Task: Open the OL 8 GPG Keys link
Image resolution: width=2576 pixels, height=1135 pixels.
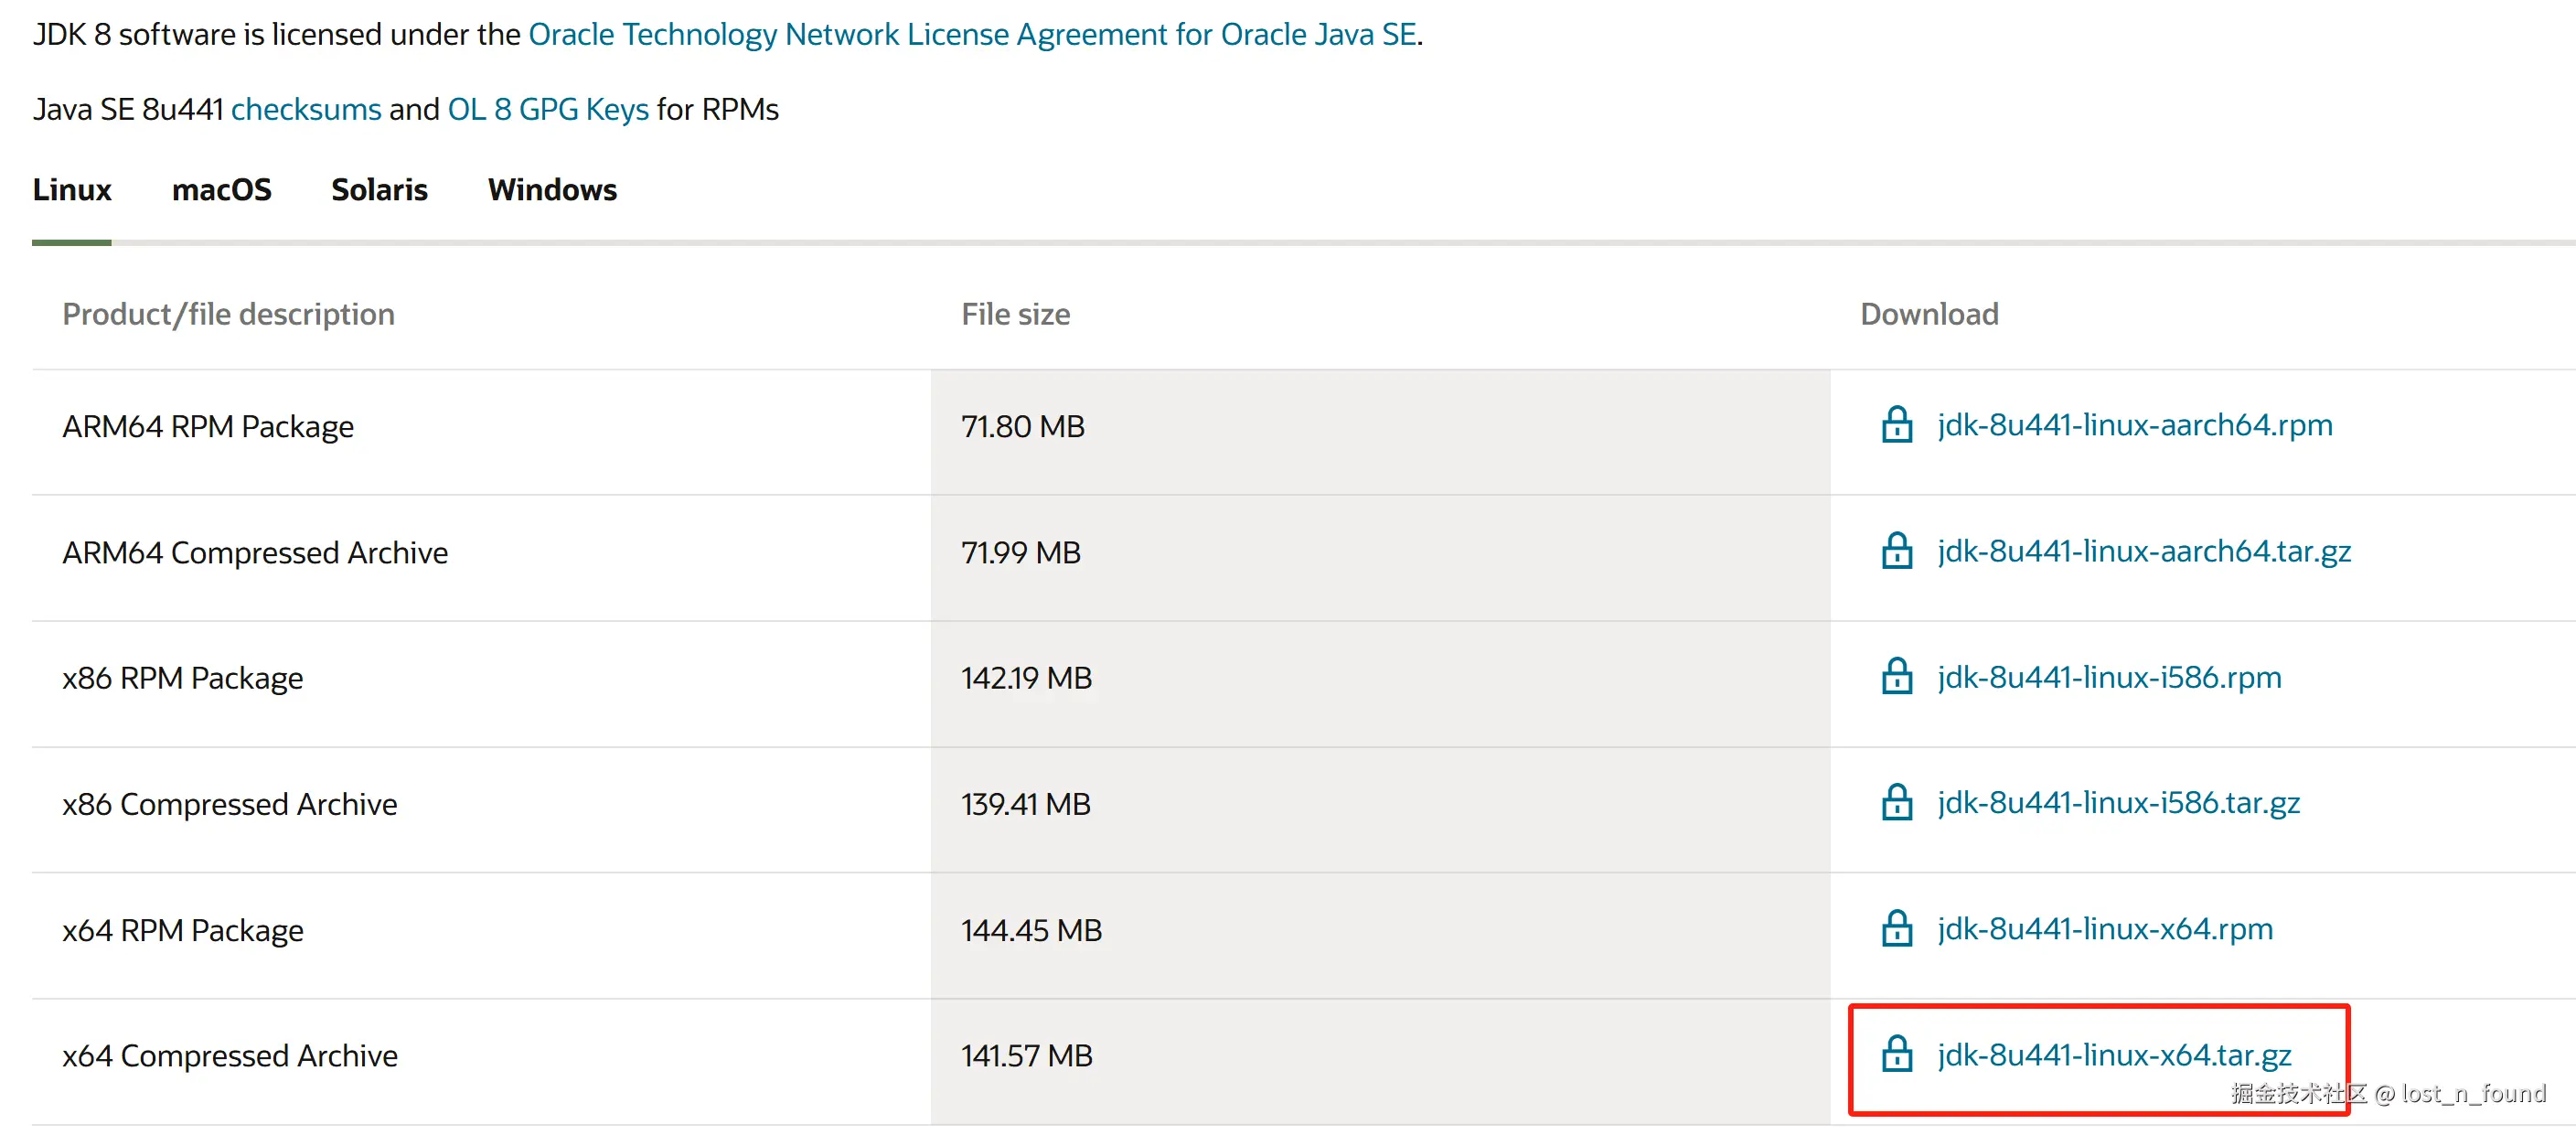Action: pos(548,109)
